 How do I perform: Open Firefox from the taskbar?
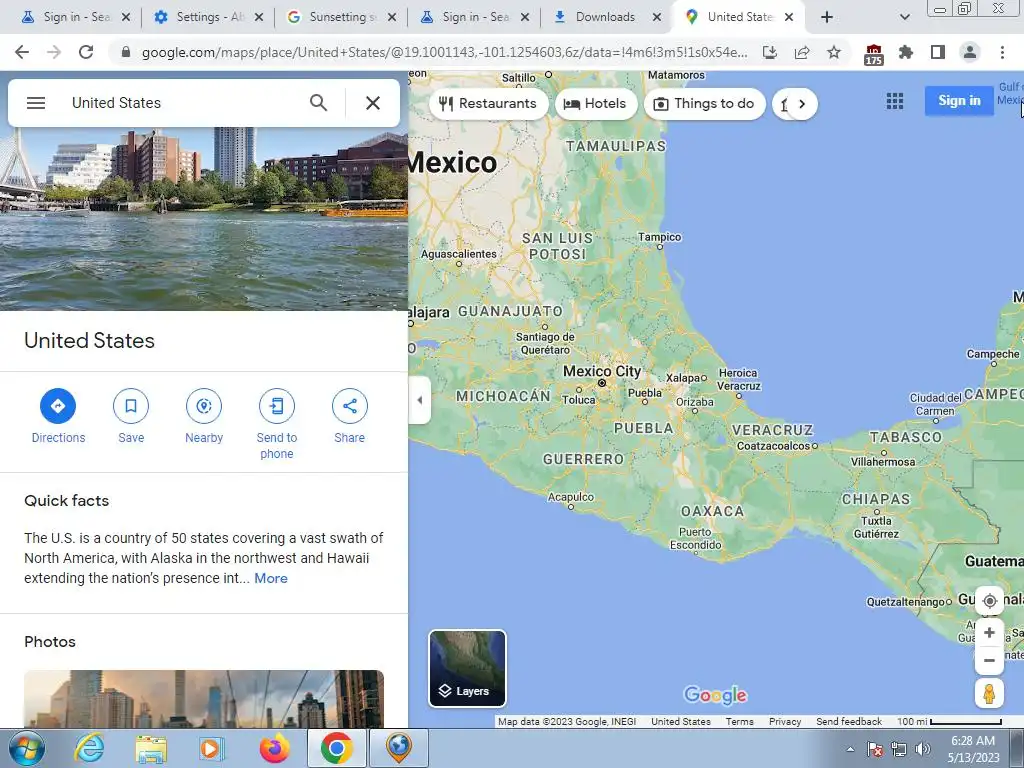274,748
